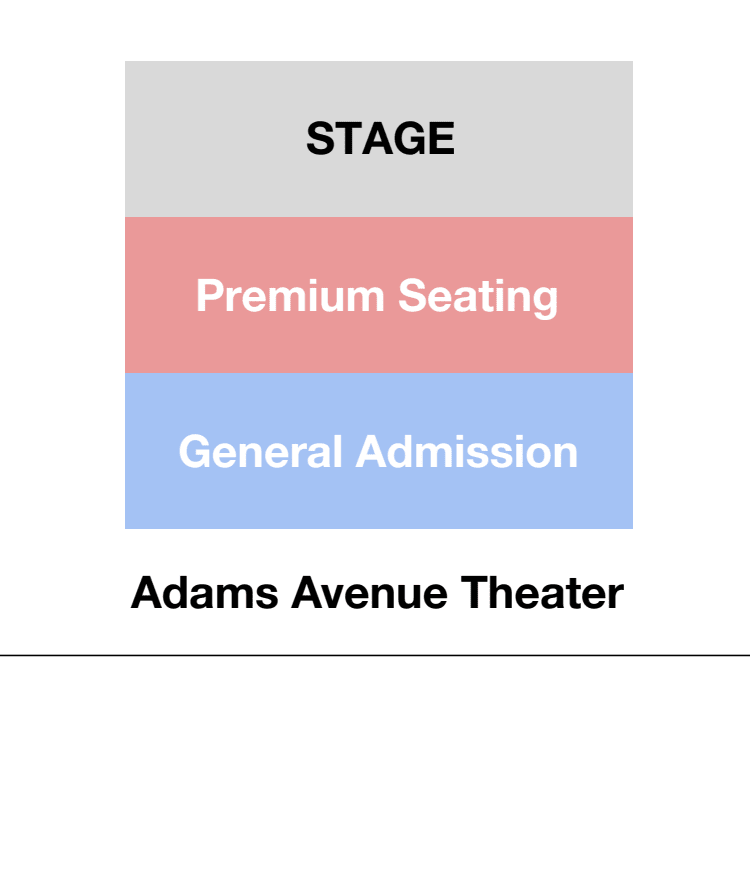Screen dimensions: 750x875
Task: Pick the gray stage color block
Action: coord(379,139)
